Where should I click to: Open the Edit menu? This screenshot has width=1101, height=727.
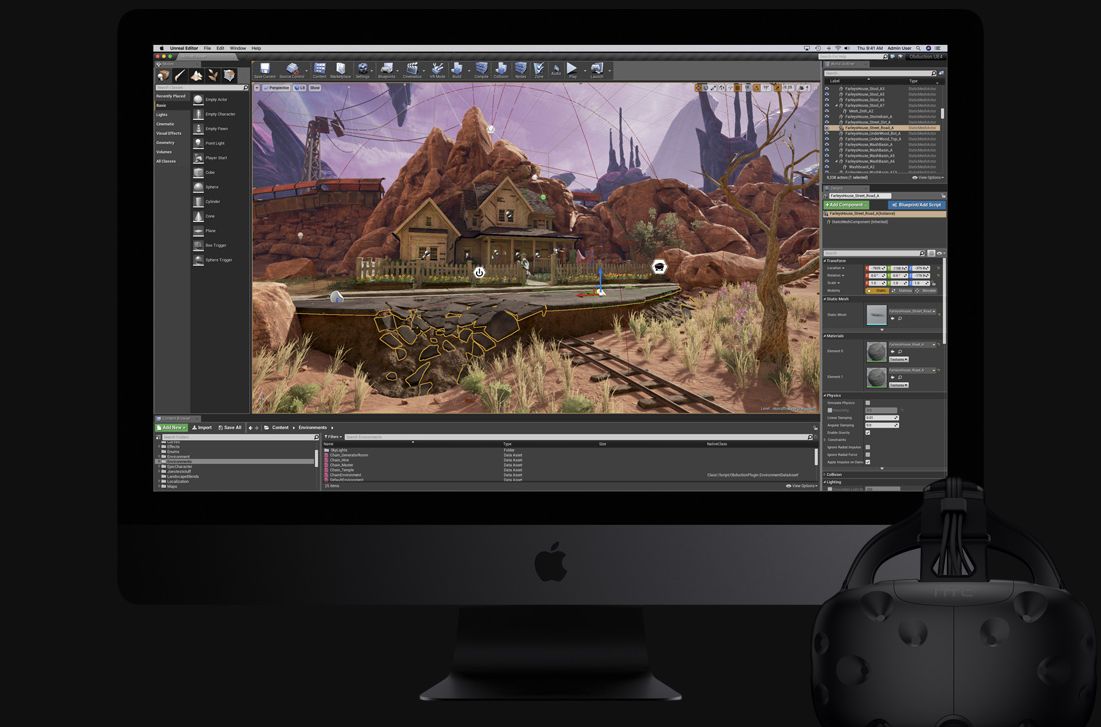220,48
